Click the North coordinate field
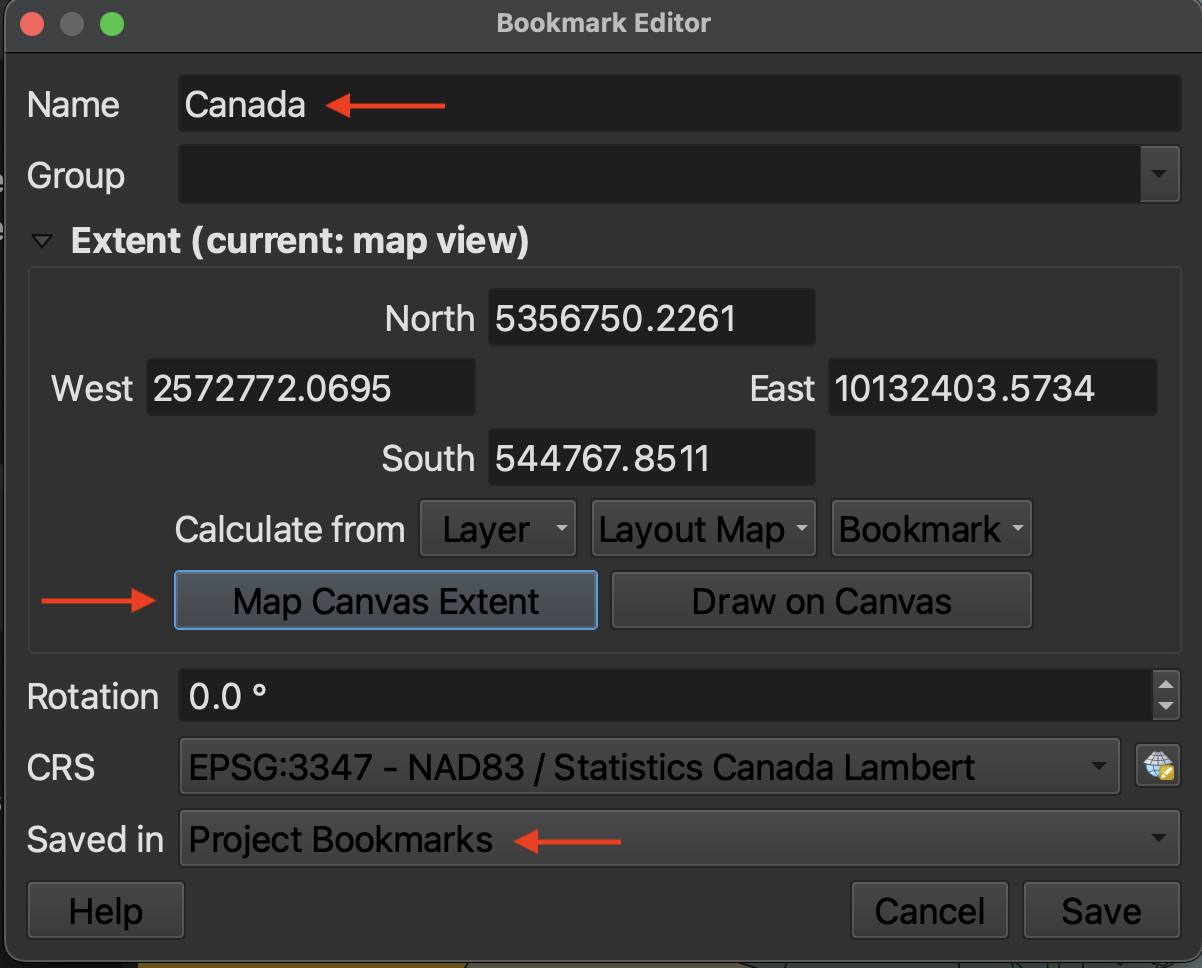Image resolution: width=1202 pixels, height=968 pixels. pyautogui.click(x=650, y=319)
